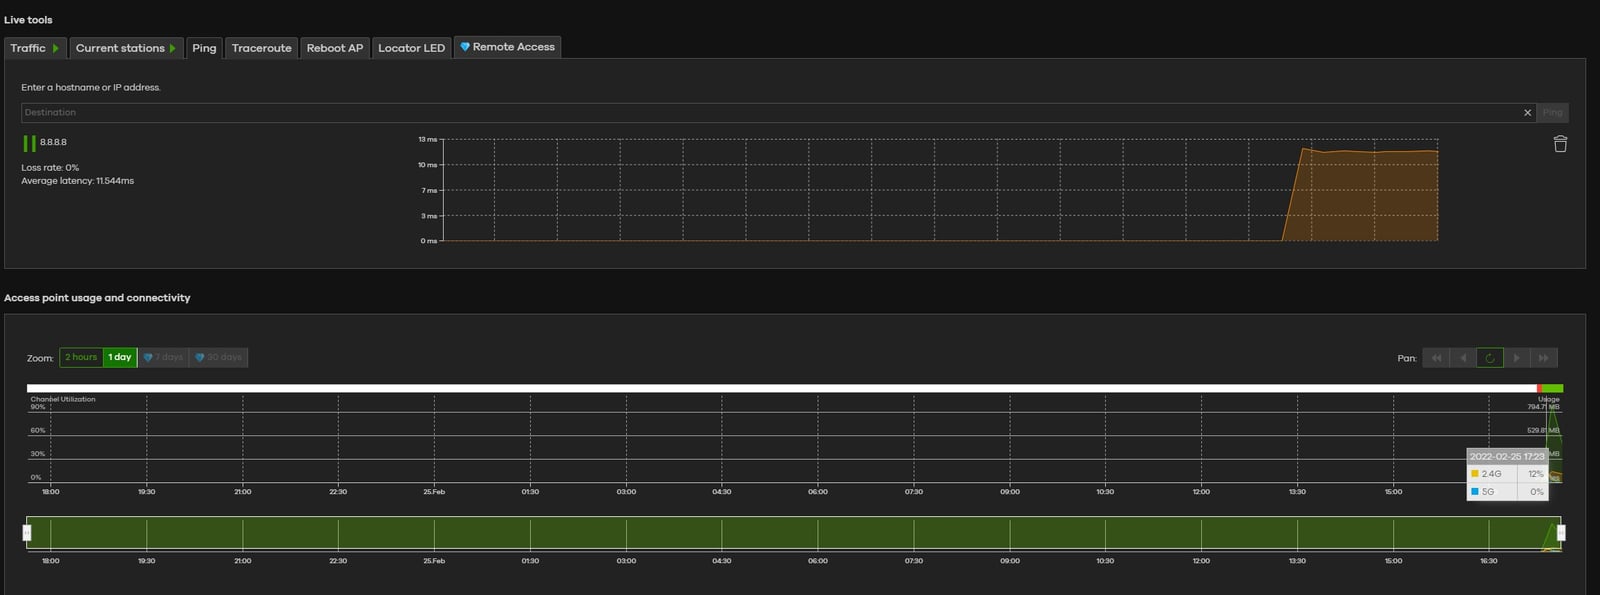Screen dimensions: 1600x595
Task: Start Traffic tool via its play arrow
Action: pyautogui.click(x=55, y=48)
